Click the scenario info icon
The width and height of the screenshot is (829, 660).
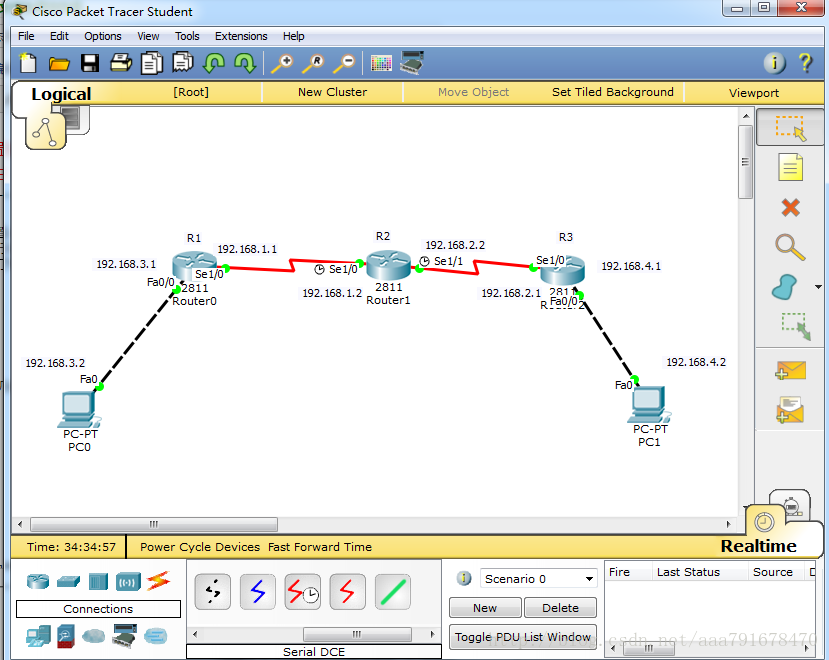[464, 578]
